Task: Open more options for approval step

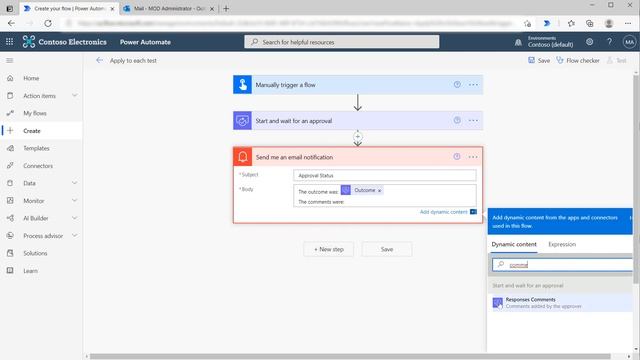Action: pos(473,120)
